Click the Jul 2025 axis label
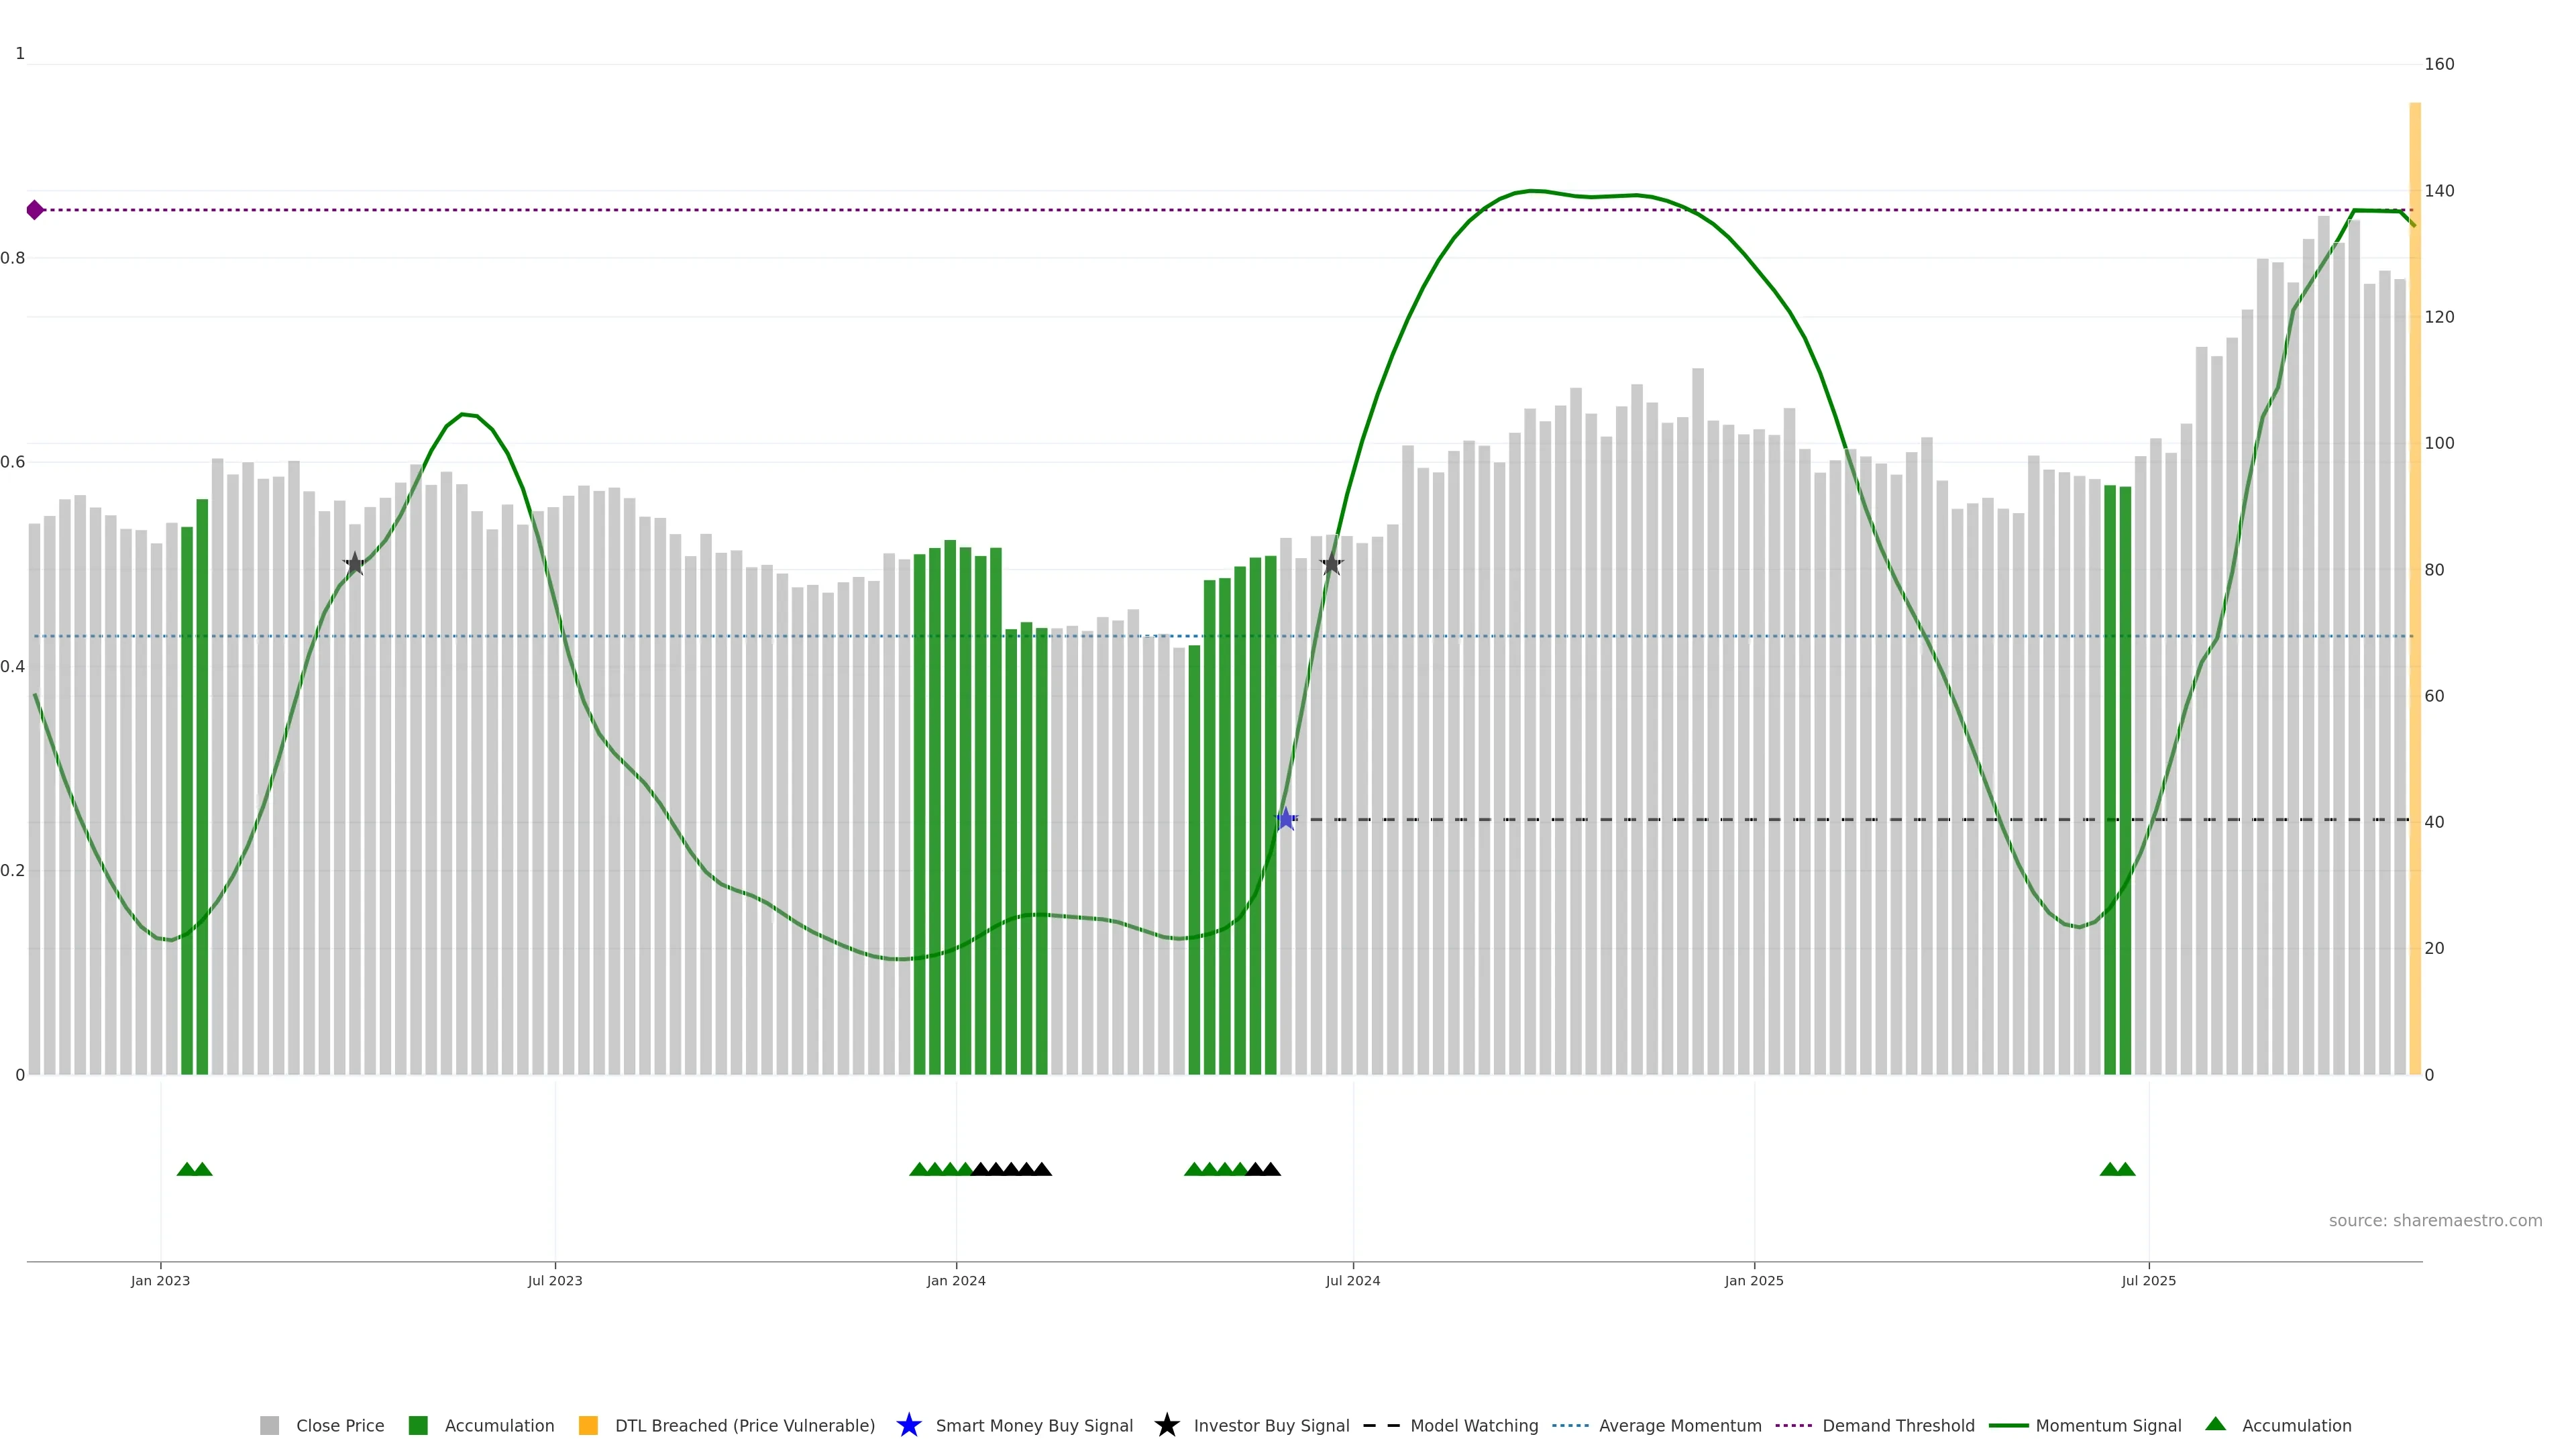Viewport: 2576px width, 1449px height. point(2148,1280)
